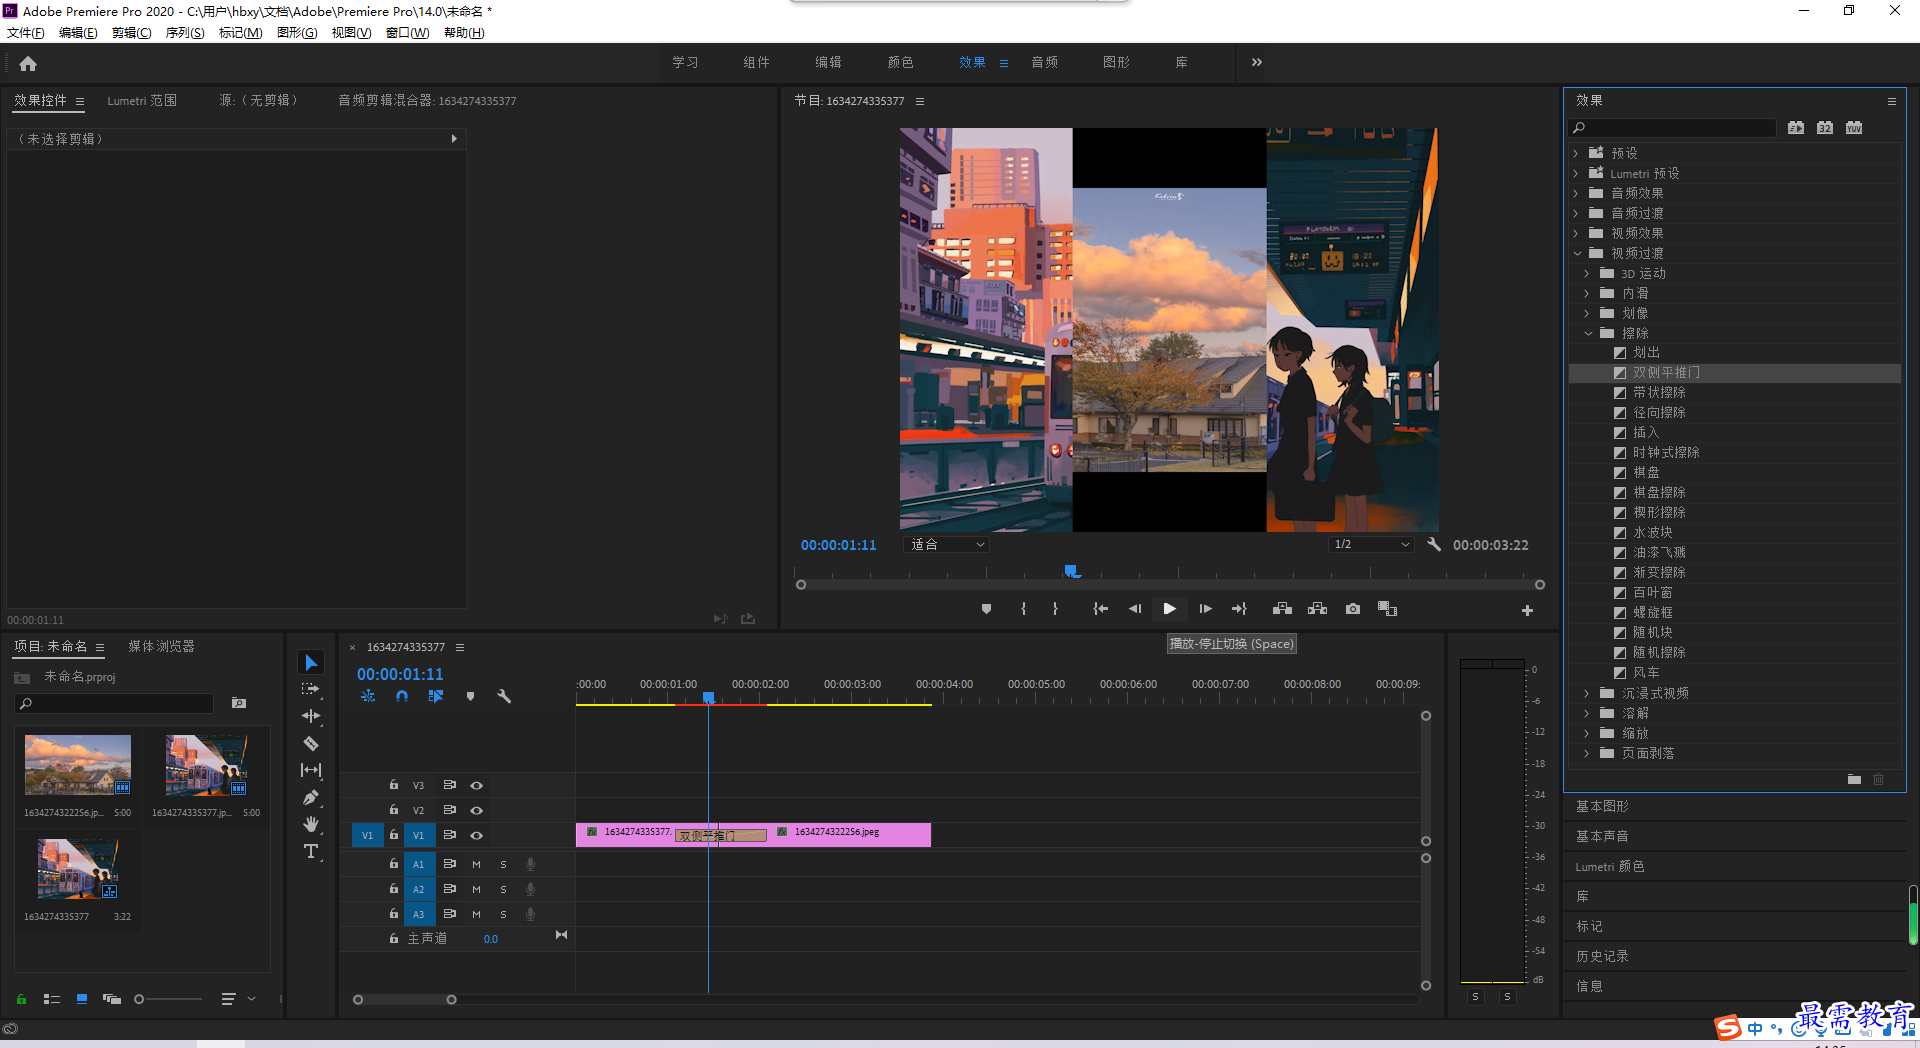The width and height of the screenshot is (1920, 1048).
Task: Select the Pen tool
Action: pyautogui.click(x=311, y=797)
